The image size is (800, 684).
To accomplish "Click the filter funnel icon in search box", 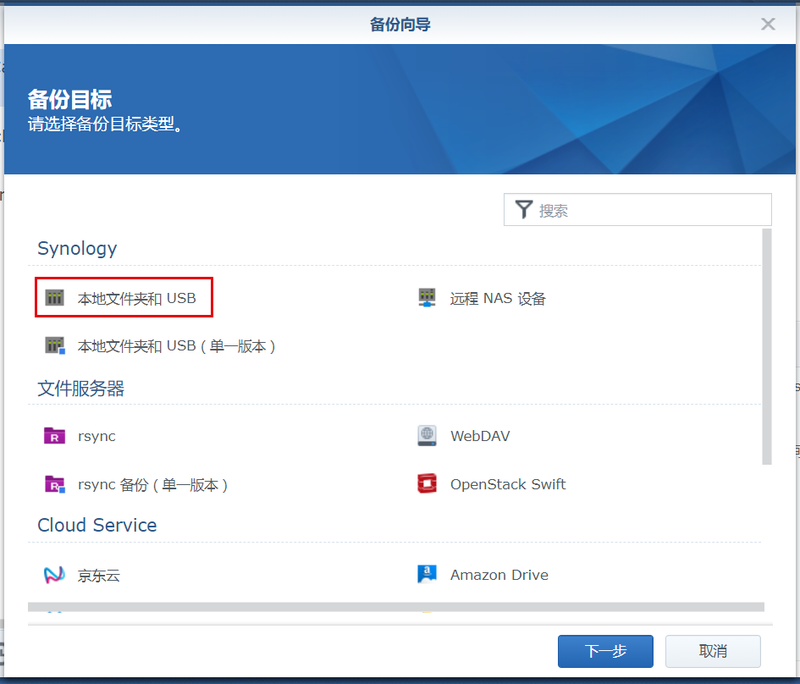I will pyautogui.click(x=524, y=210).
